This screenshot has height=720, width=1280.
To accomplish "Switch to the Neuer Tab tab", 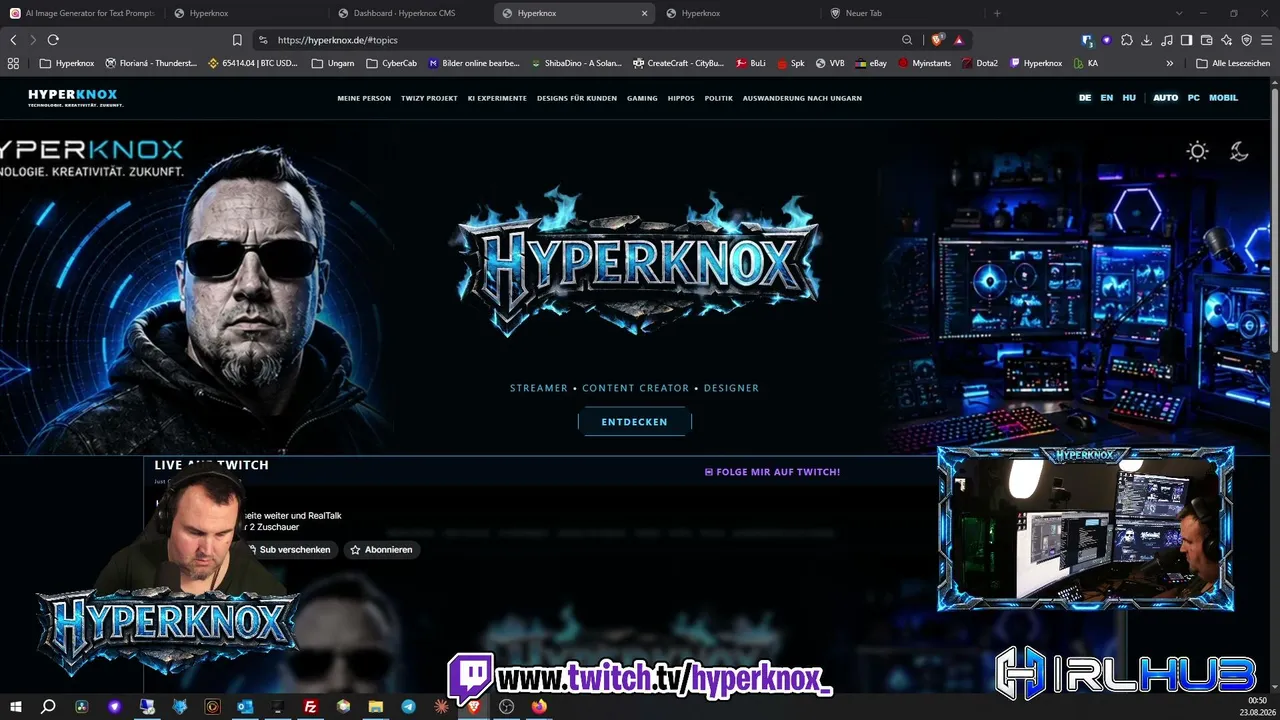I will [x=902, y=13].
